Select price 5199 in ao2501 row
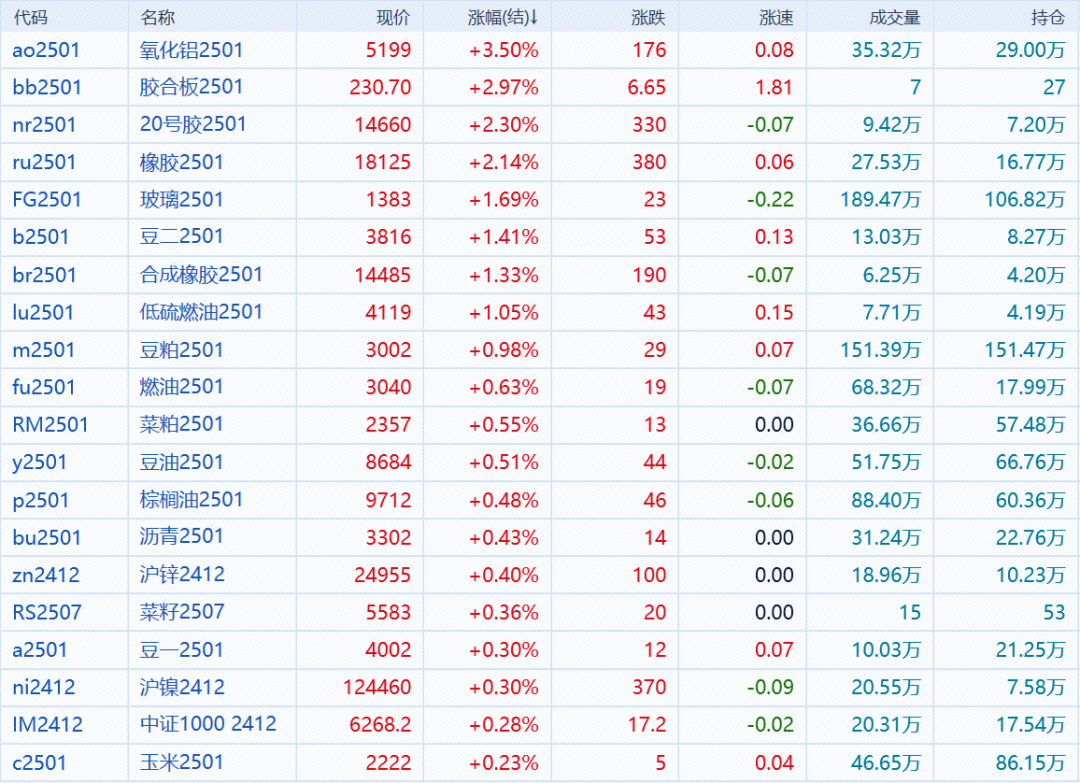The height and width of the screenshot is (783, 1080). click(388, 50)
